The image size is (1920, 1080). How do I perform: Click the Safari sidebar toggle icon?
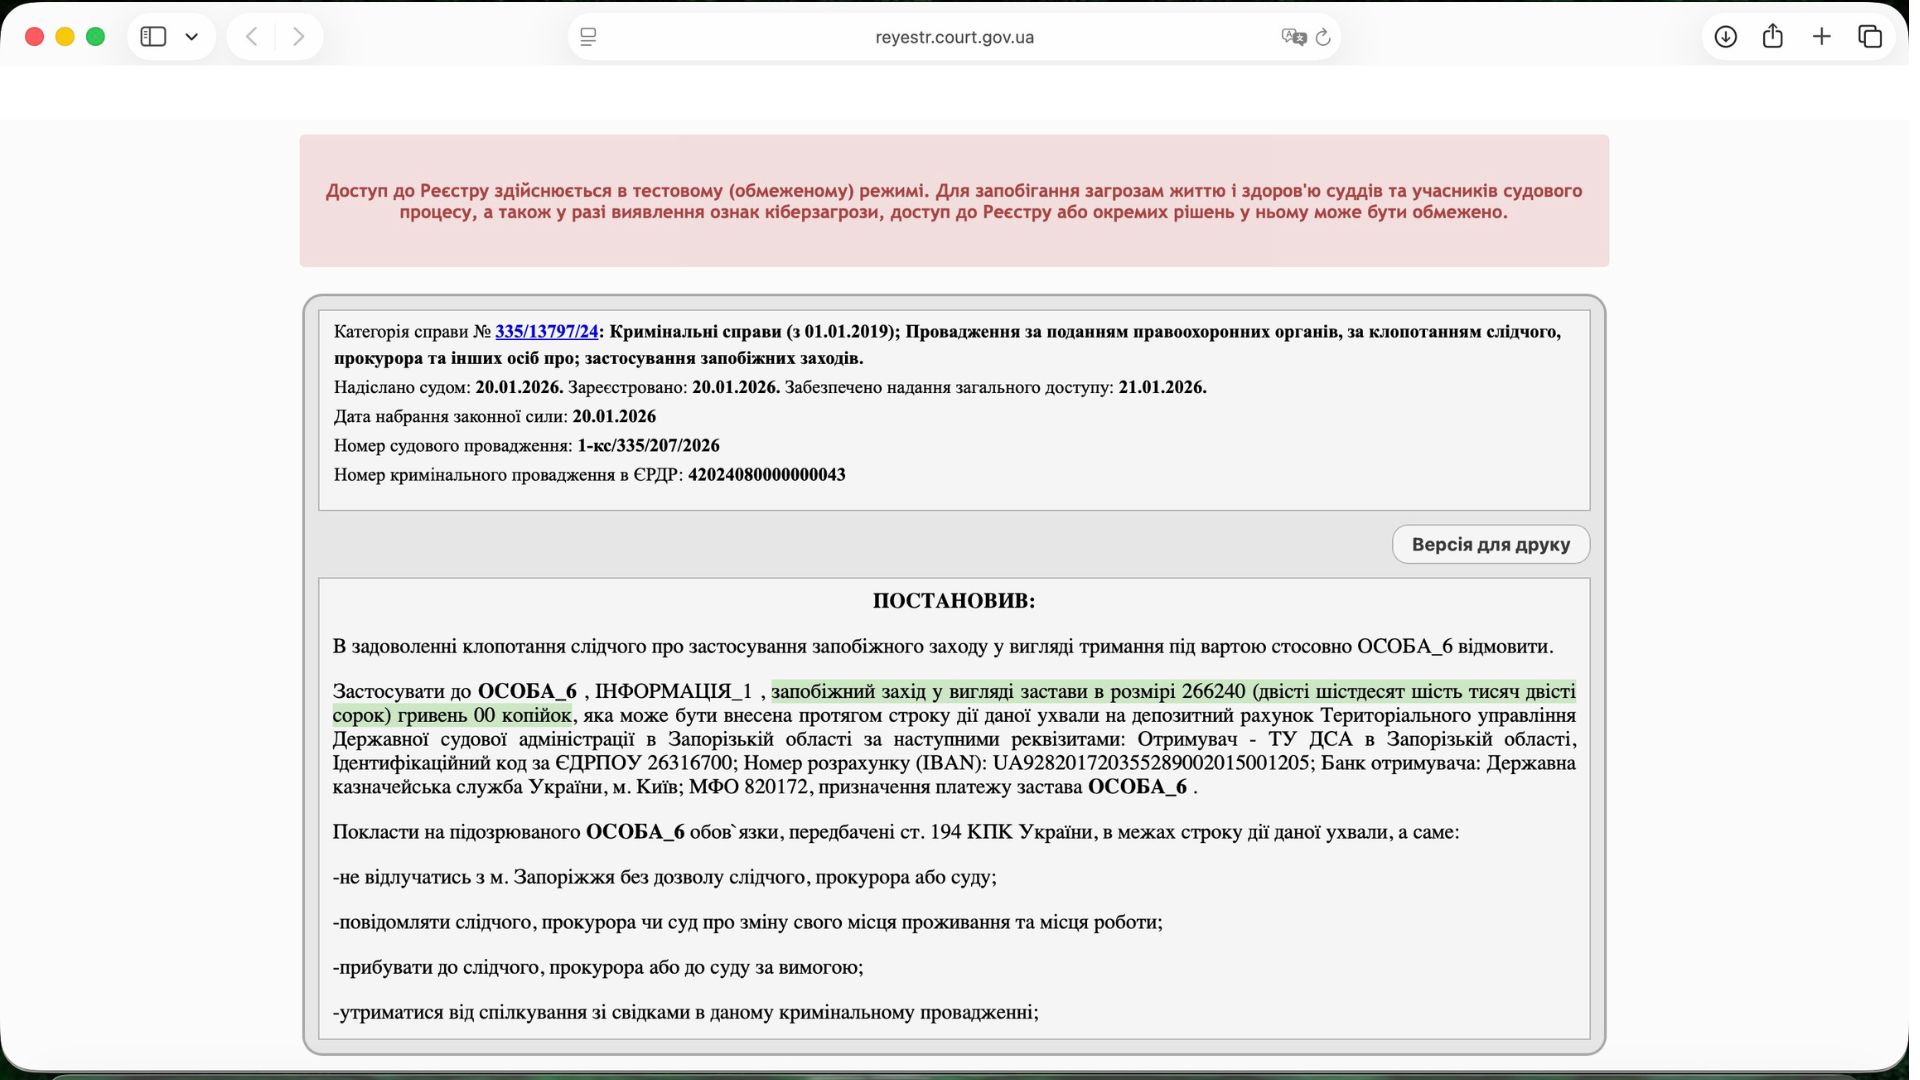click(x=153, y=37)
